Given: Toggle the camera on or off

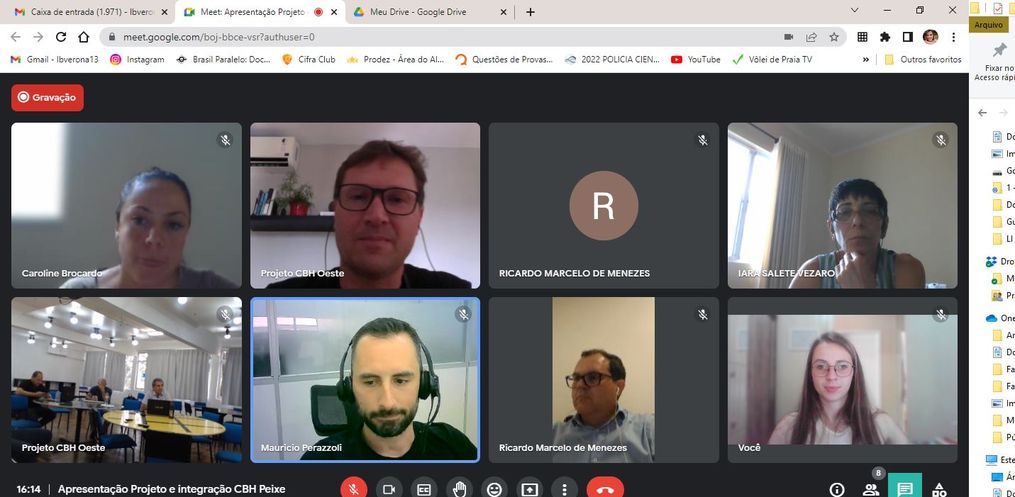Looking at the screenshot, I should [x=389, y=488].
